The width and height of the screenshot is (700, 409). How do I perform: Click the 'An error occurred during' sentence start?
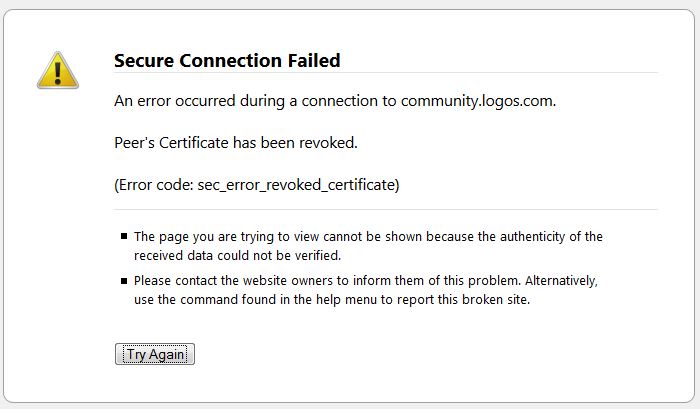(199, 101)
